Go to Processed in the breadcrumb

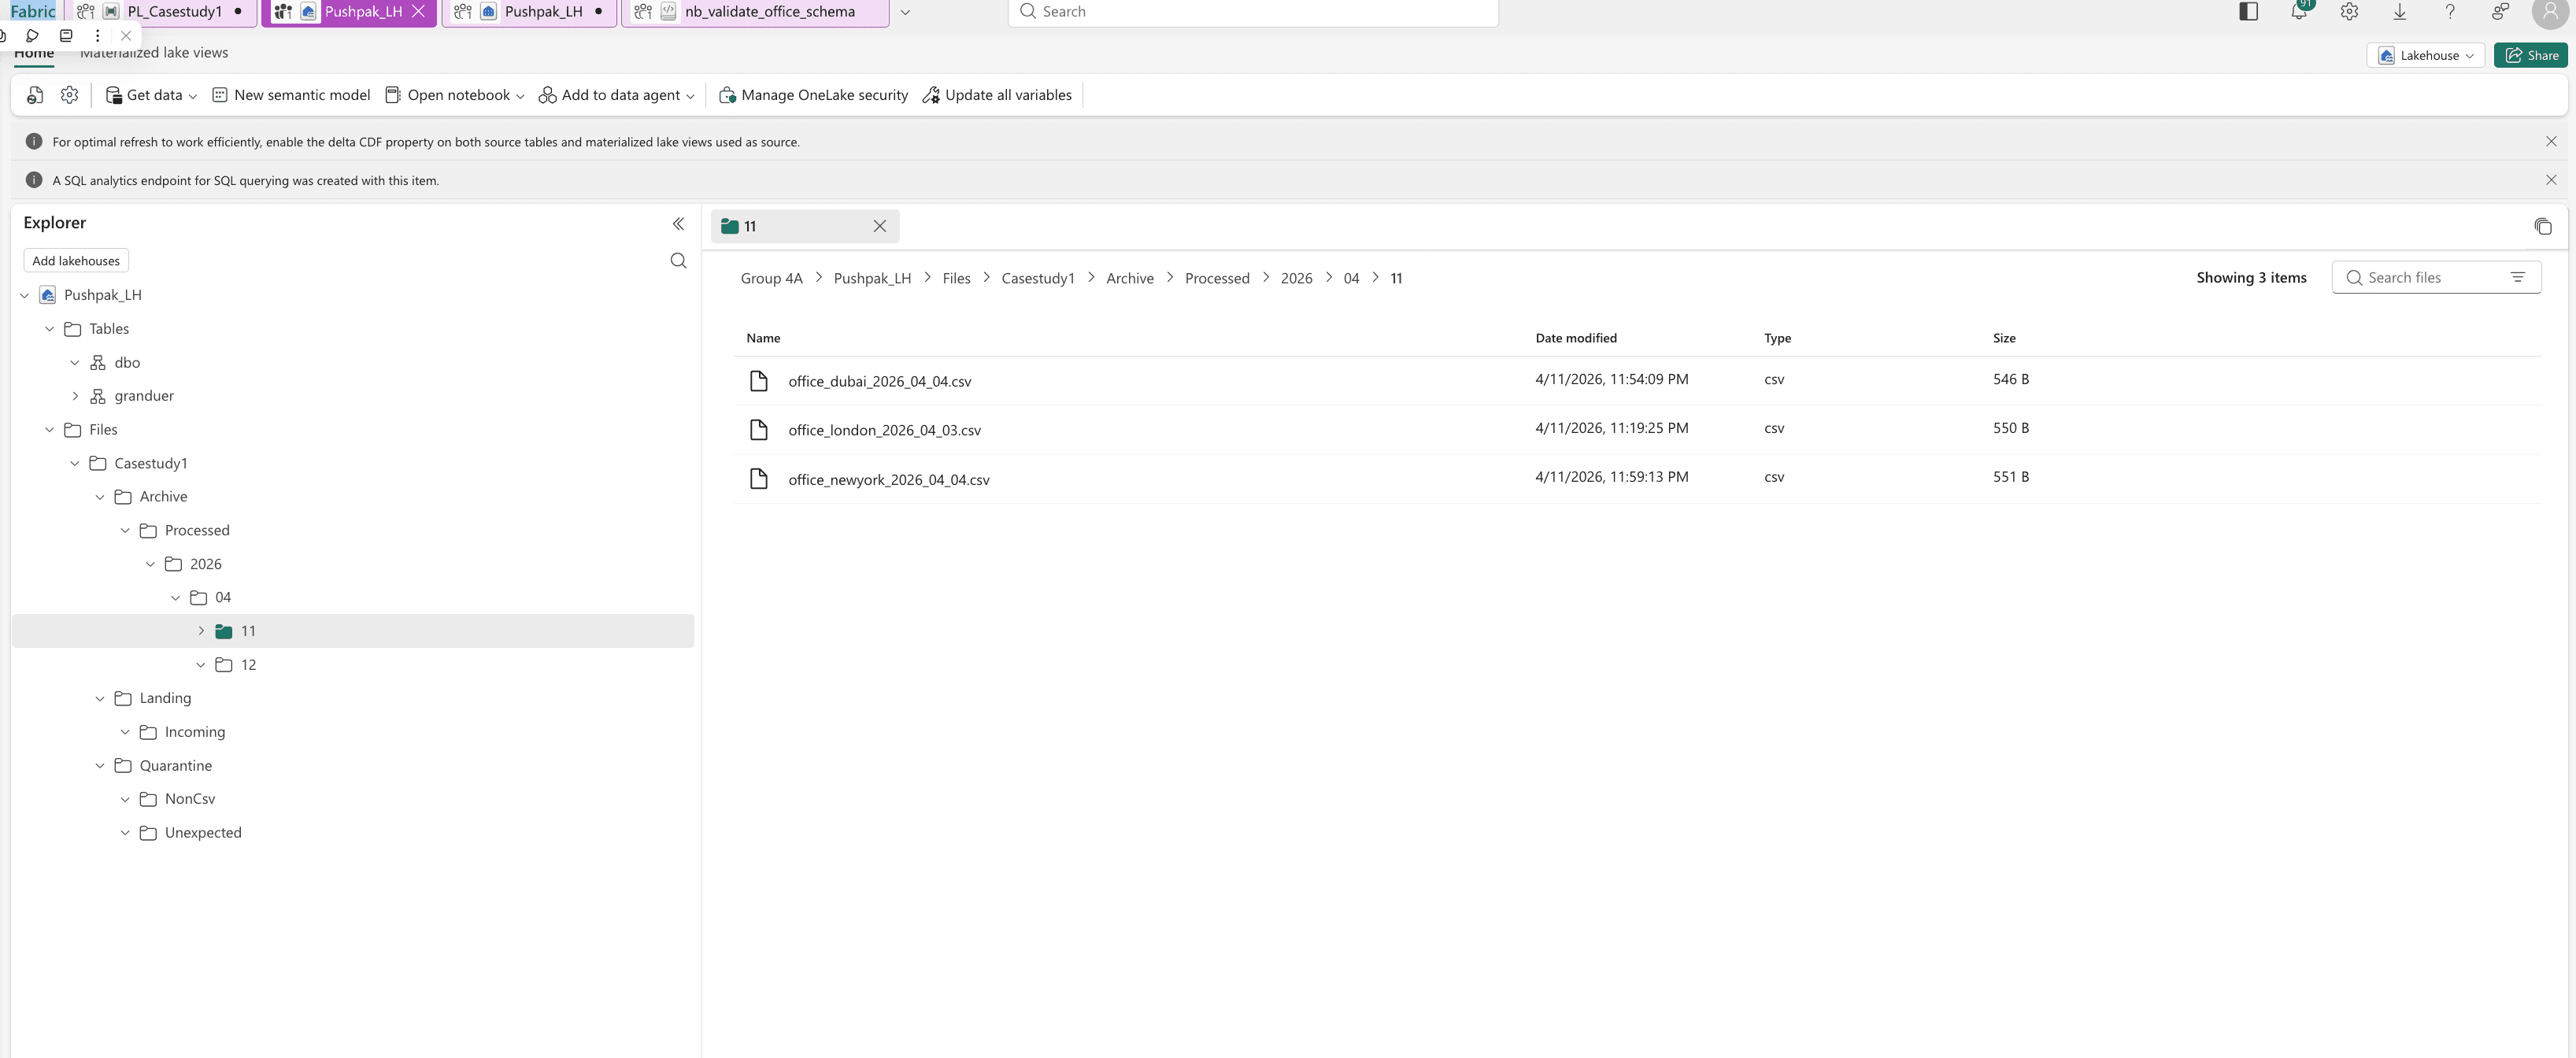click(1217, 279)
